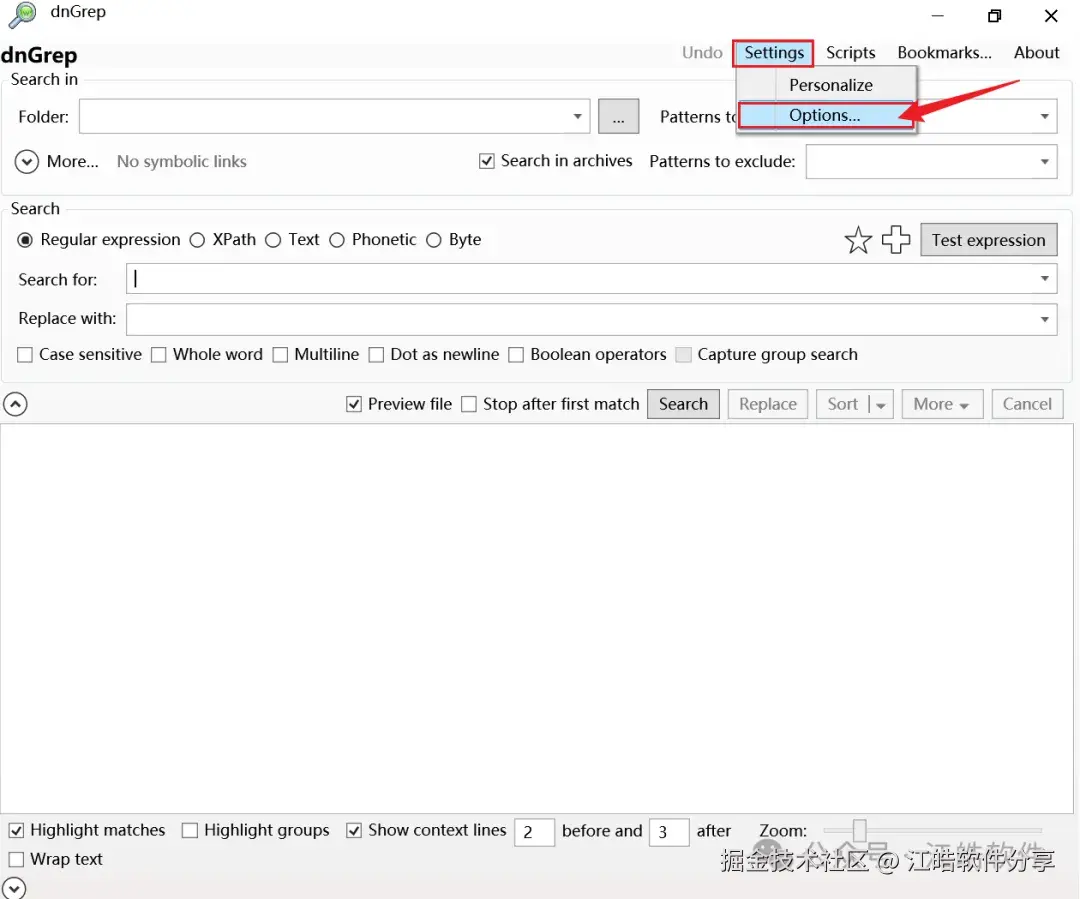Open the Folder dropdown arrow
The height and width of the screenshot is (899, 1080).
[x=577, y=116]
